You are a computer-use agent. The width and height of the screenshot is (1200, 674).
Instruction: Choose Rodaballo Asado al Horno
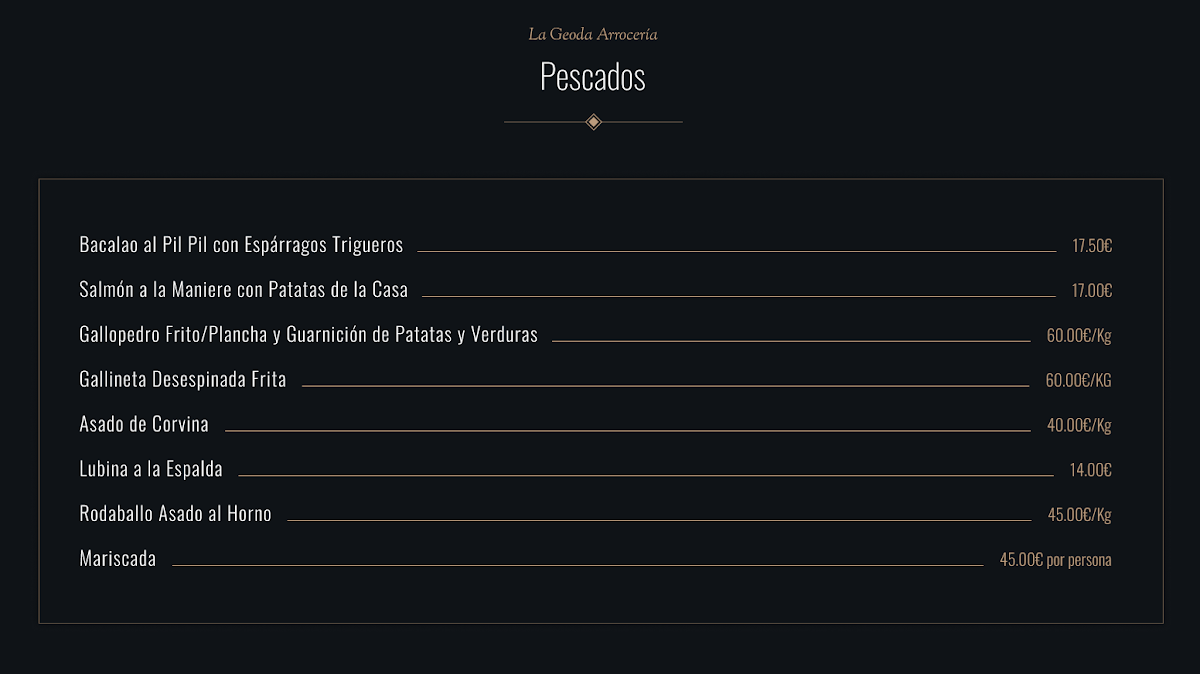(x=175, y=514)
